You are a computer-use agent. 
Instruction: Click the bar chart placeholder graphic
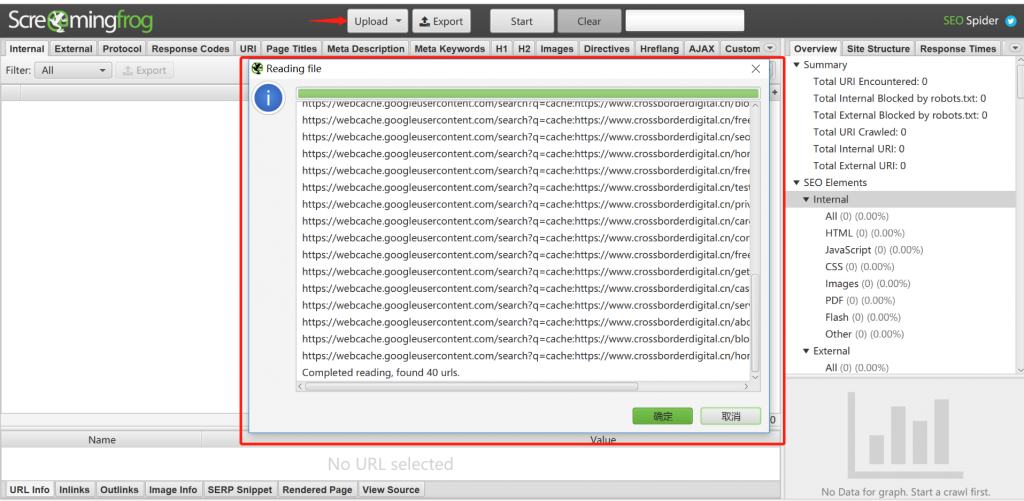[904, 434]
